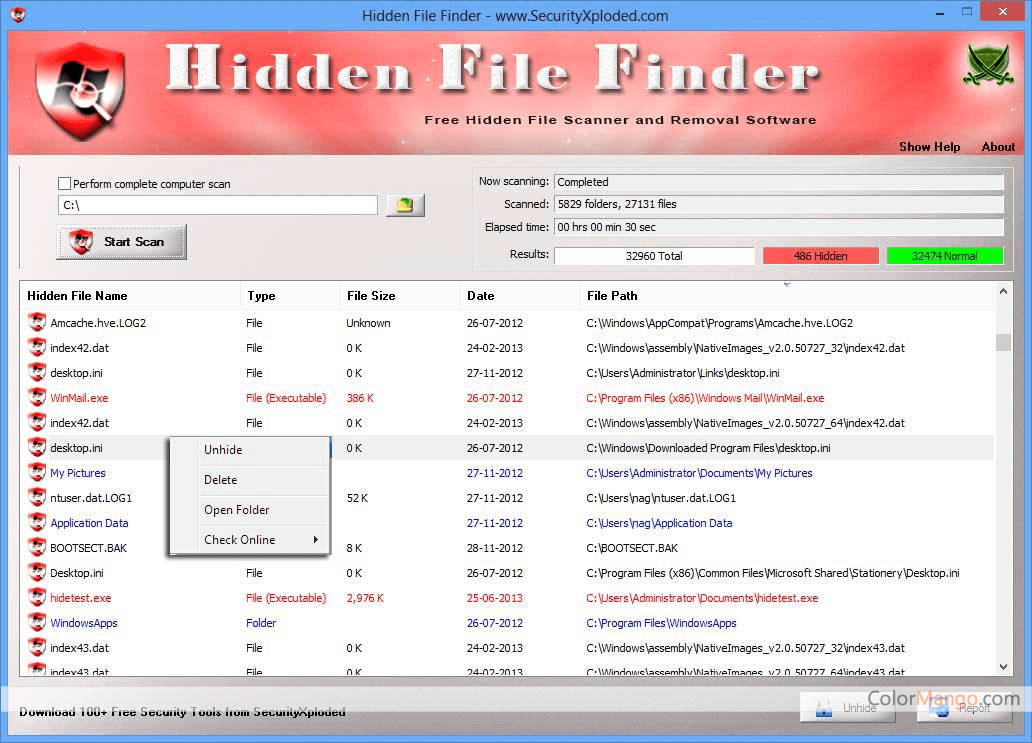Click the icon beside ntuser.dat.LOG1

tap(37, 498)
